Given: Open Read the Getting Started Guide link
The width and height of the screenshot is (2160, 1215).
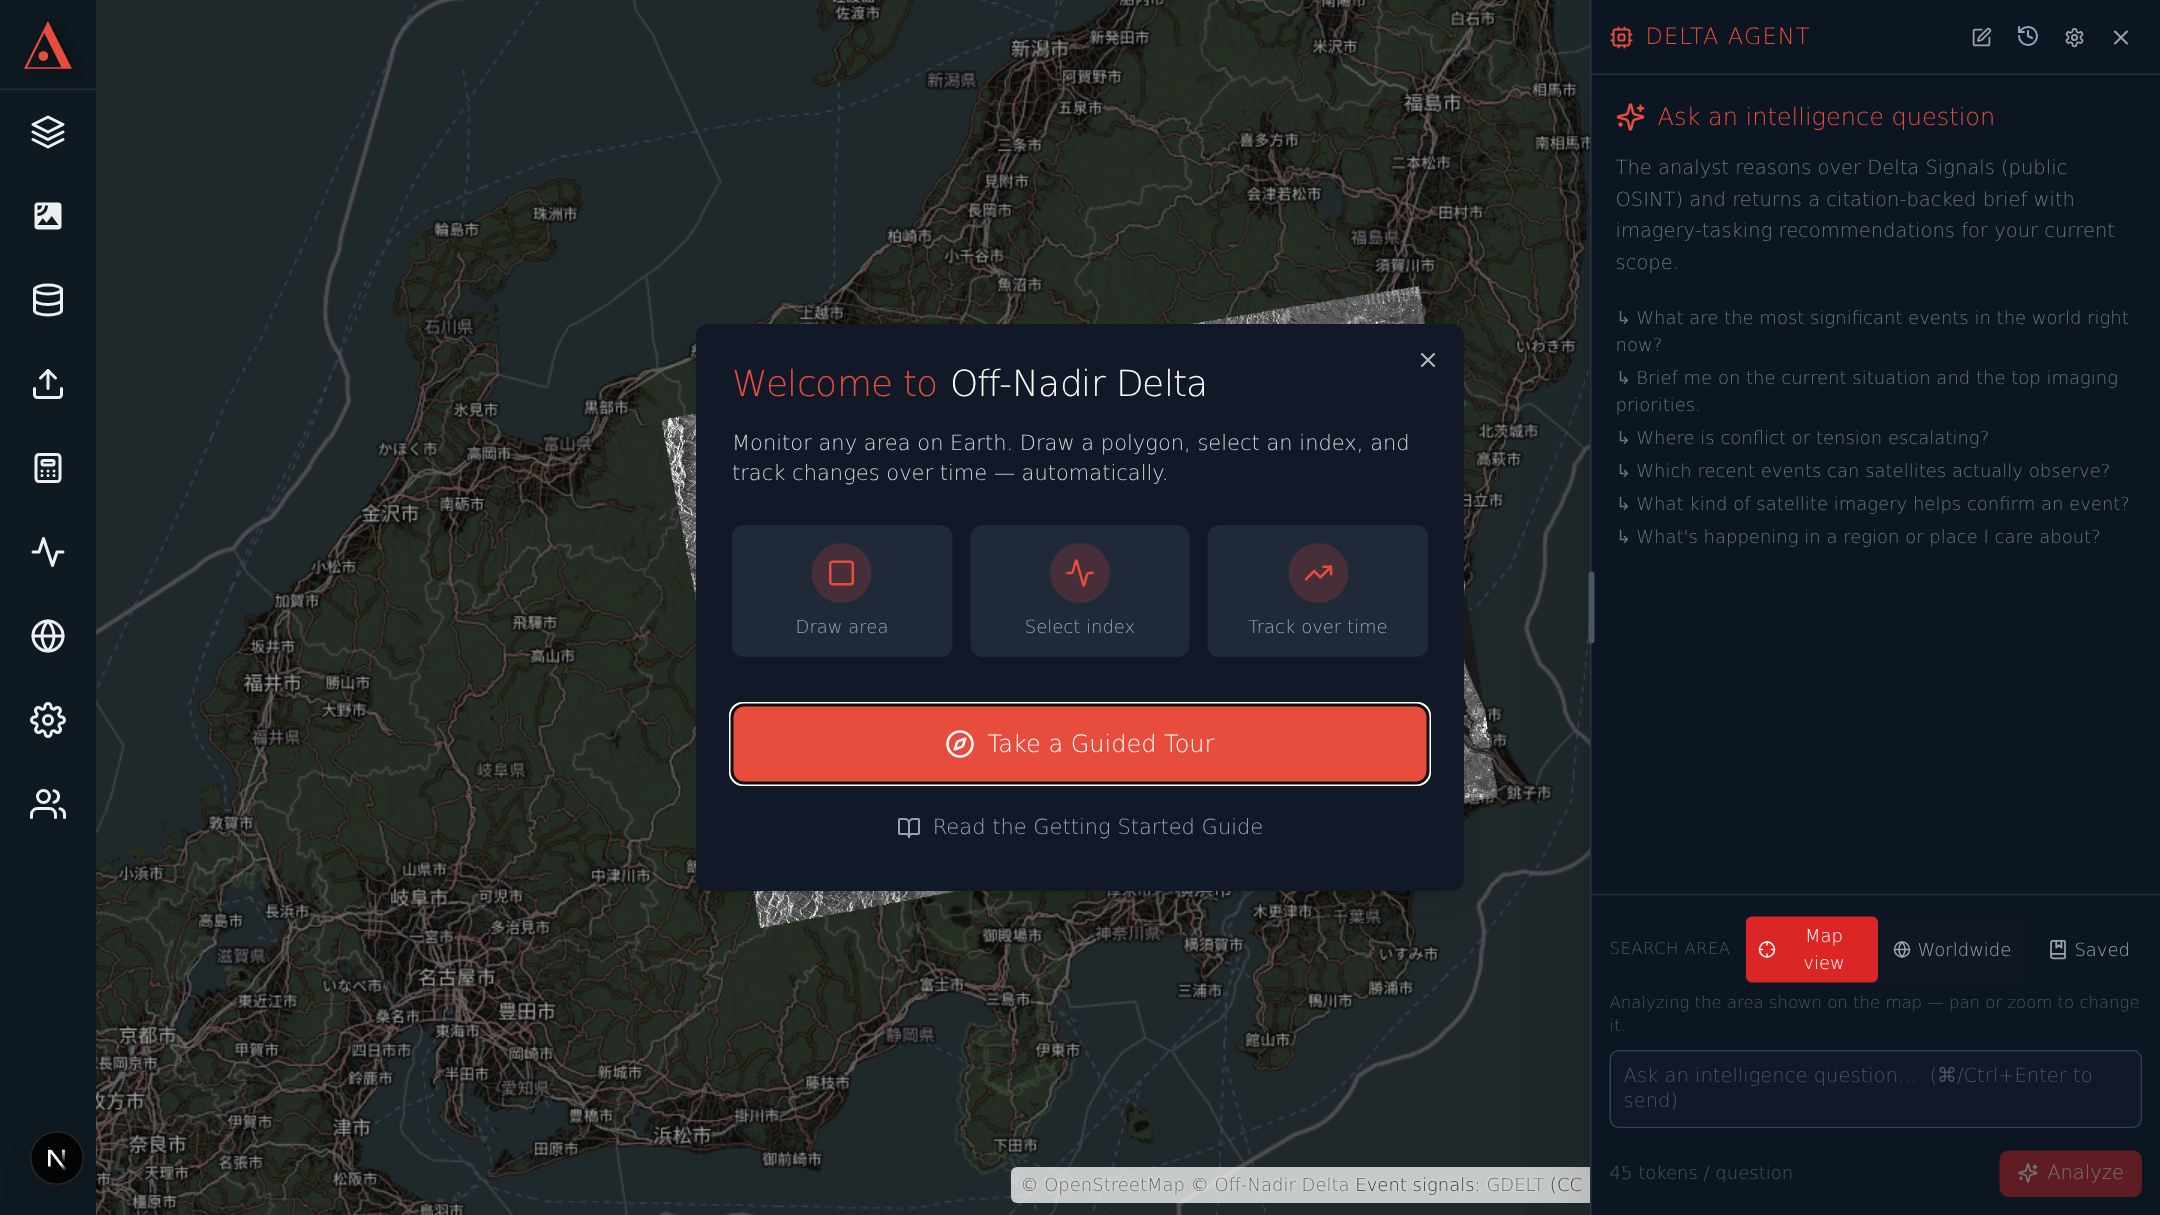Looking at the screenshot, I should (x=1080, y=827).
